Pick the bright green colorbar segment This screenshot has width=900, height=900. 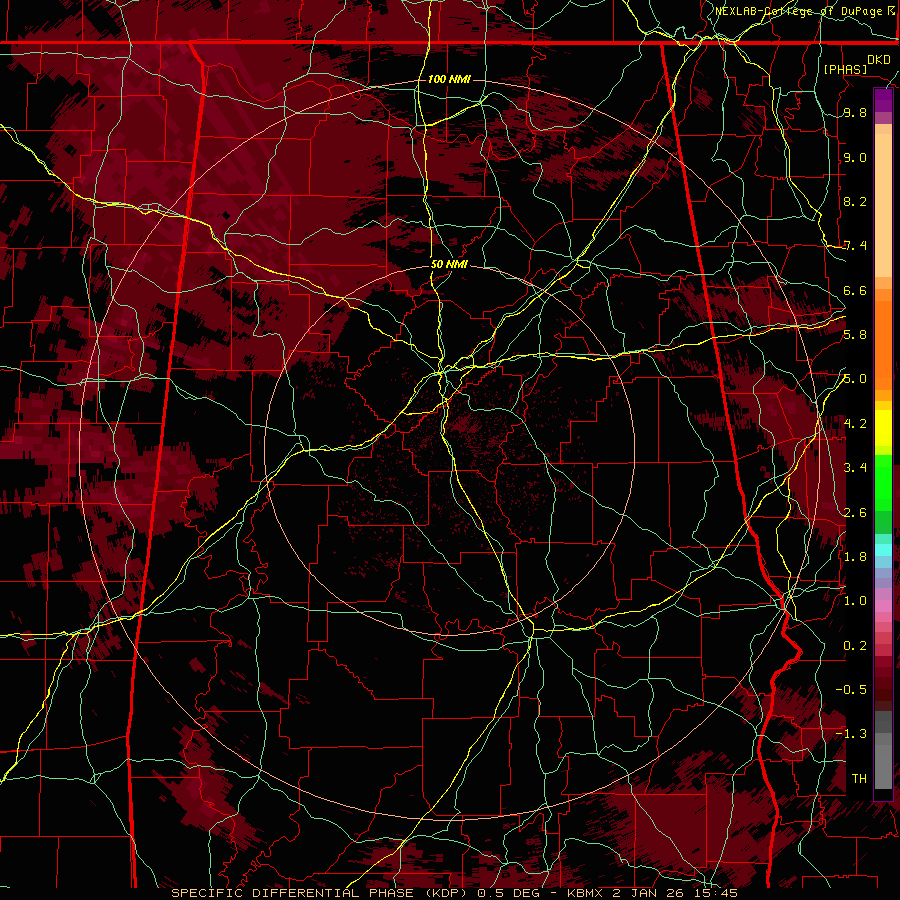883,482
